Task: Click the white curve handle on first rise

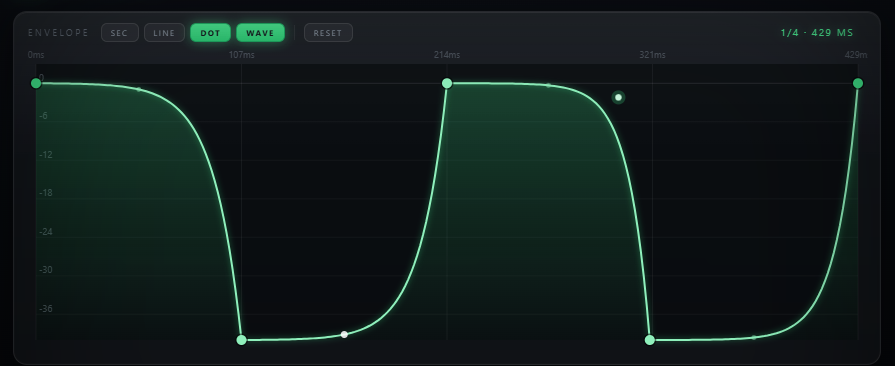Action: pos(344,335)
